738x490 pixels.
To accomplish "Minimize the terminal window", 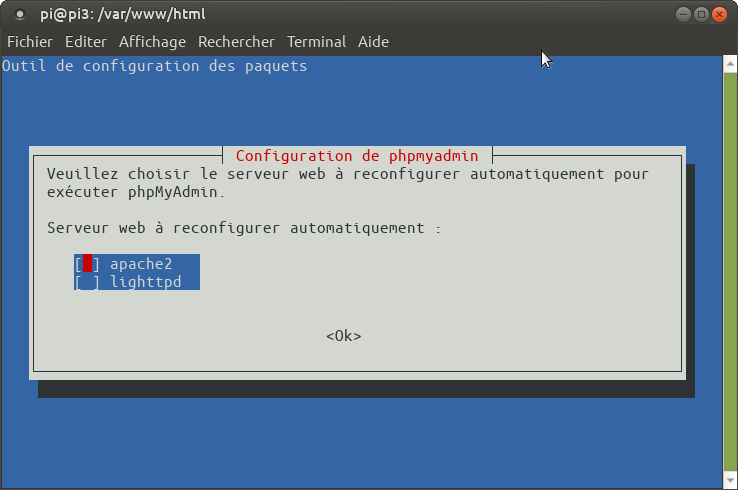I will pyautogui.click(x=682, y=14).
